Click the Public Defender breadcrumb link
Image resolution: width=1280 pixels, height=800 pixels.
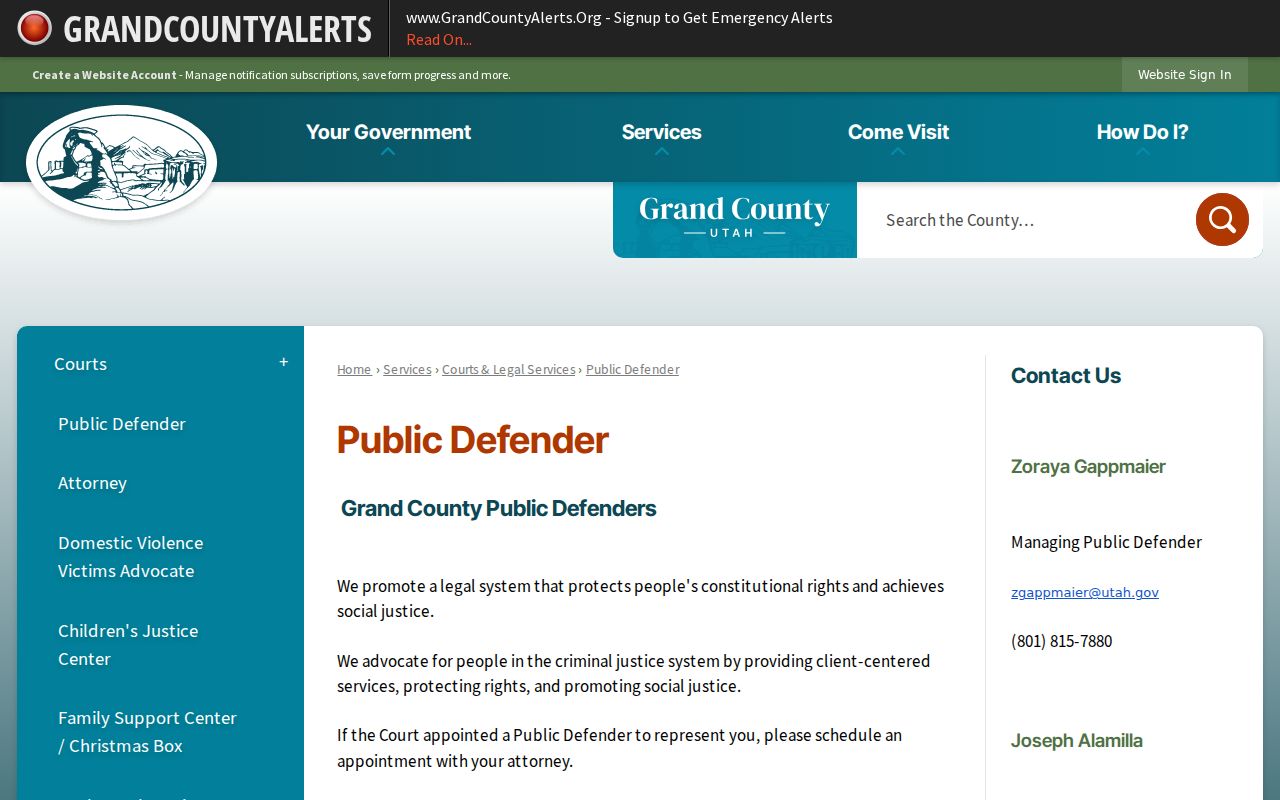(x=632, y=370)
